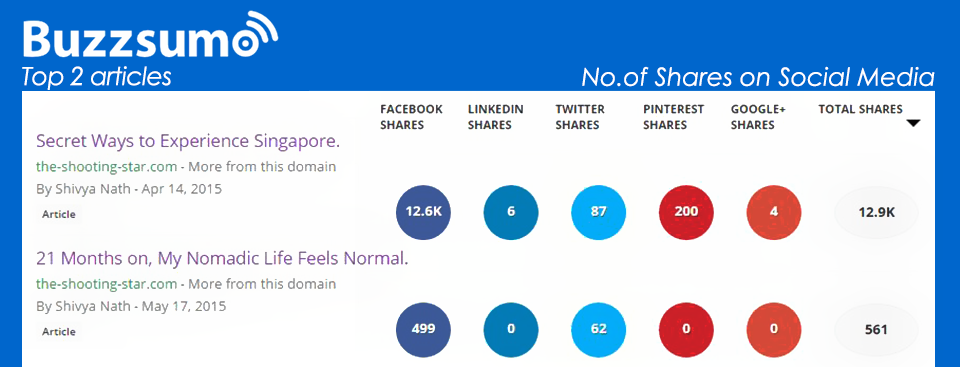This screenshot has height=367, width=960.
Task: Sort by Facebook Shares column header
Action: 411,117
